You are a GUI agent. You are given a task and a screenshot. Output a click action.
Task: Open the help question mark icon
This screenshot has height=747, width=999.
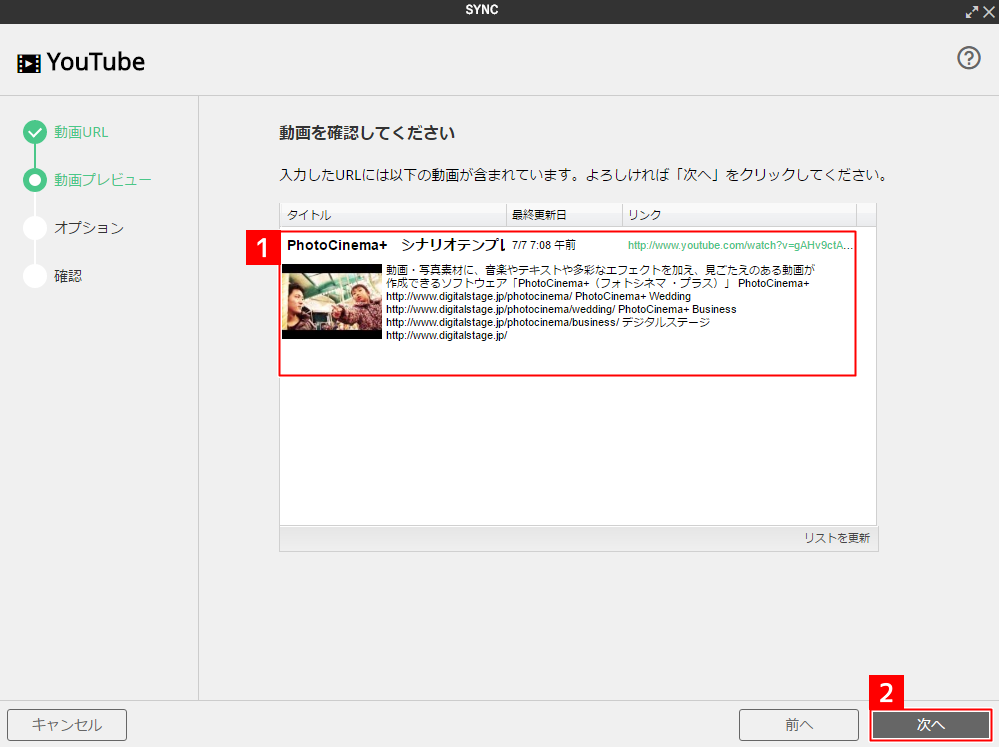pyautogui.click(x=968, y=58)
